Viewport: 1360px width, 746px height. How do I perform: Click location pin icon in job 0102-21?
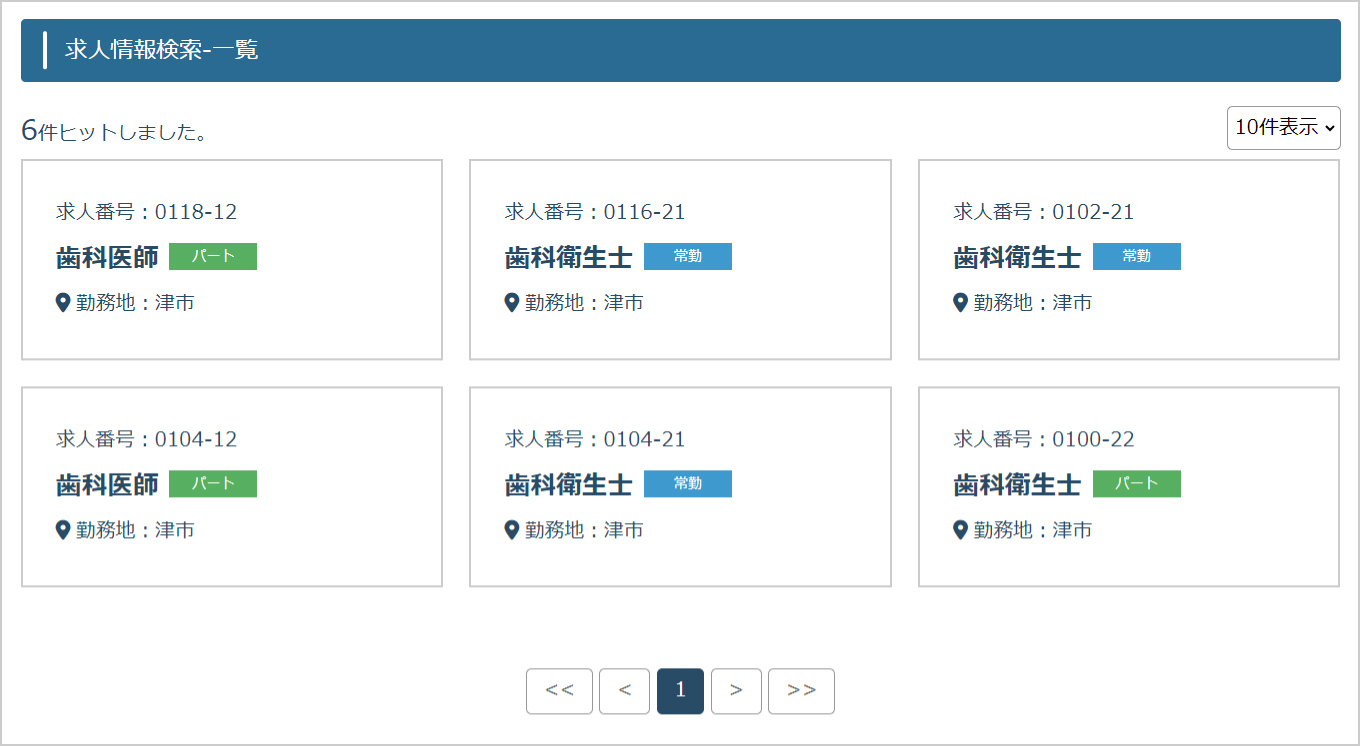961,302
